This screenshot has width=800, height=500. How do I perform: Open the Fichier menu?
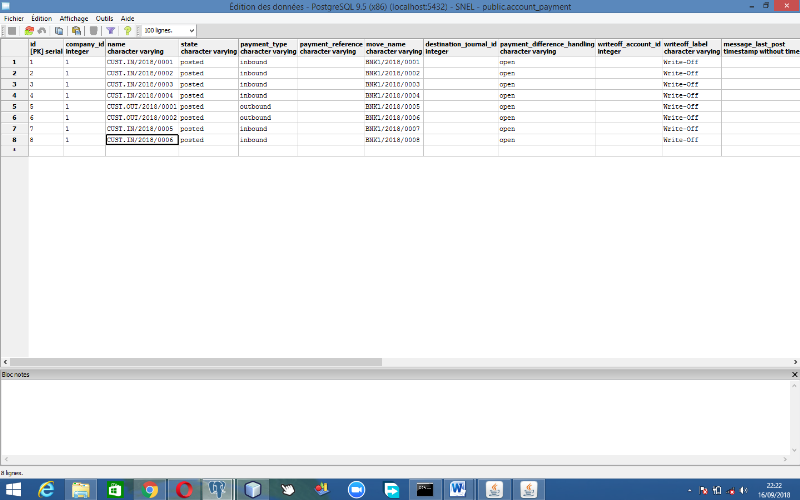click(x=14, y=18)
